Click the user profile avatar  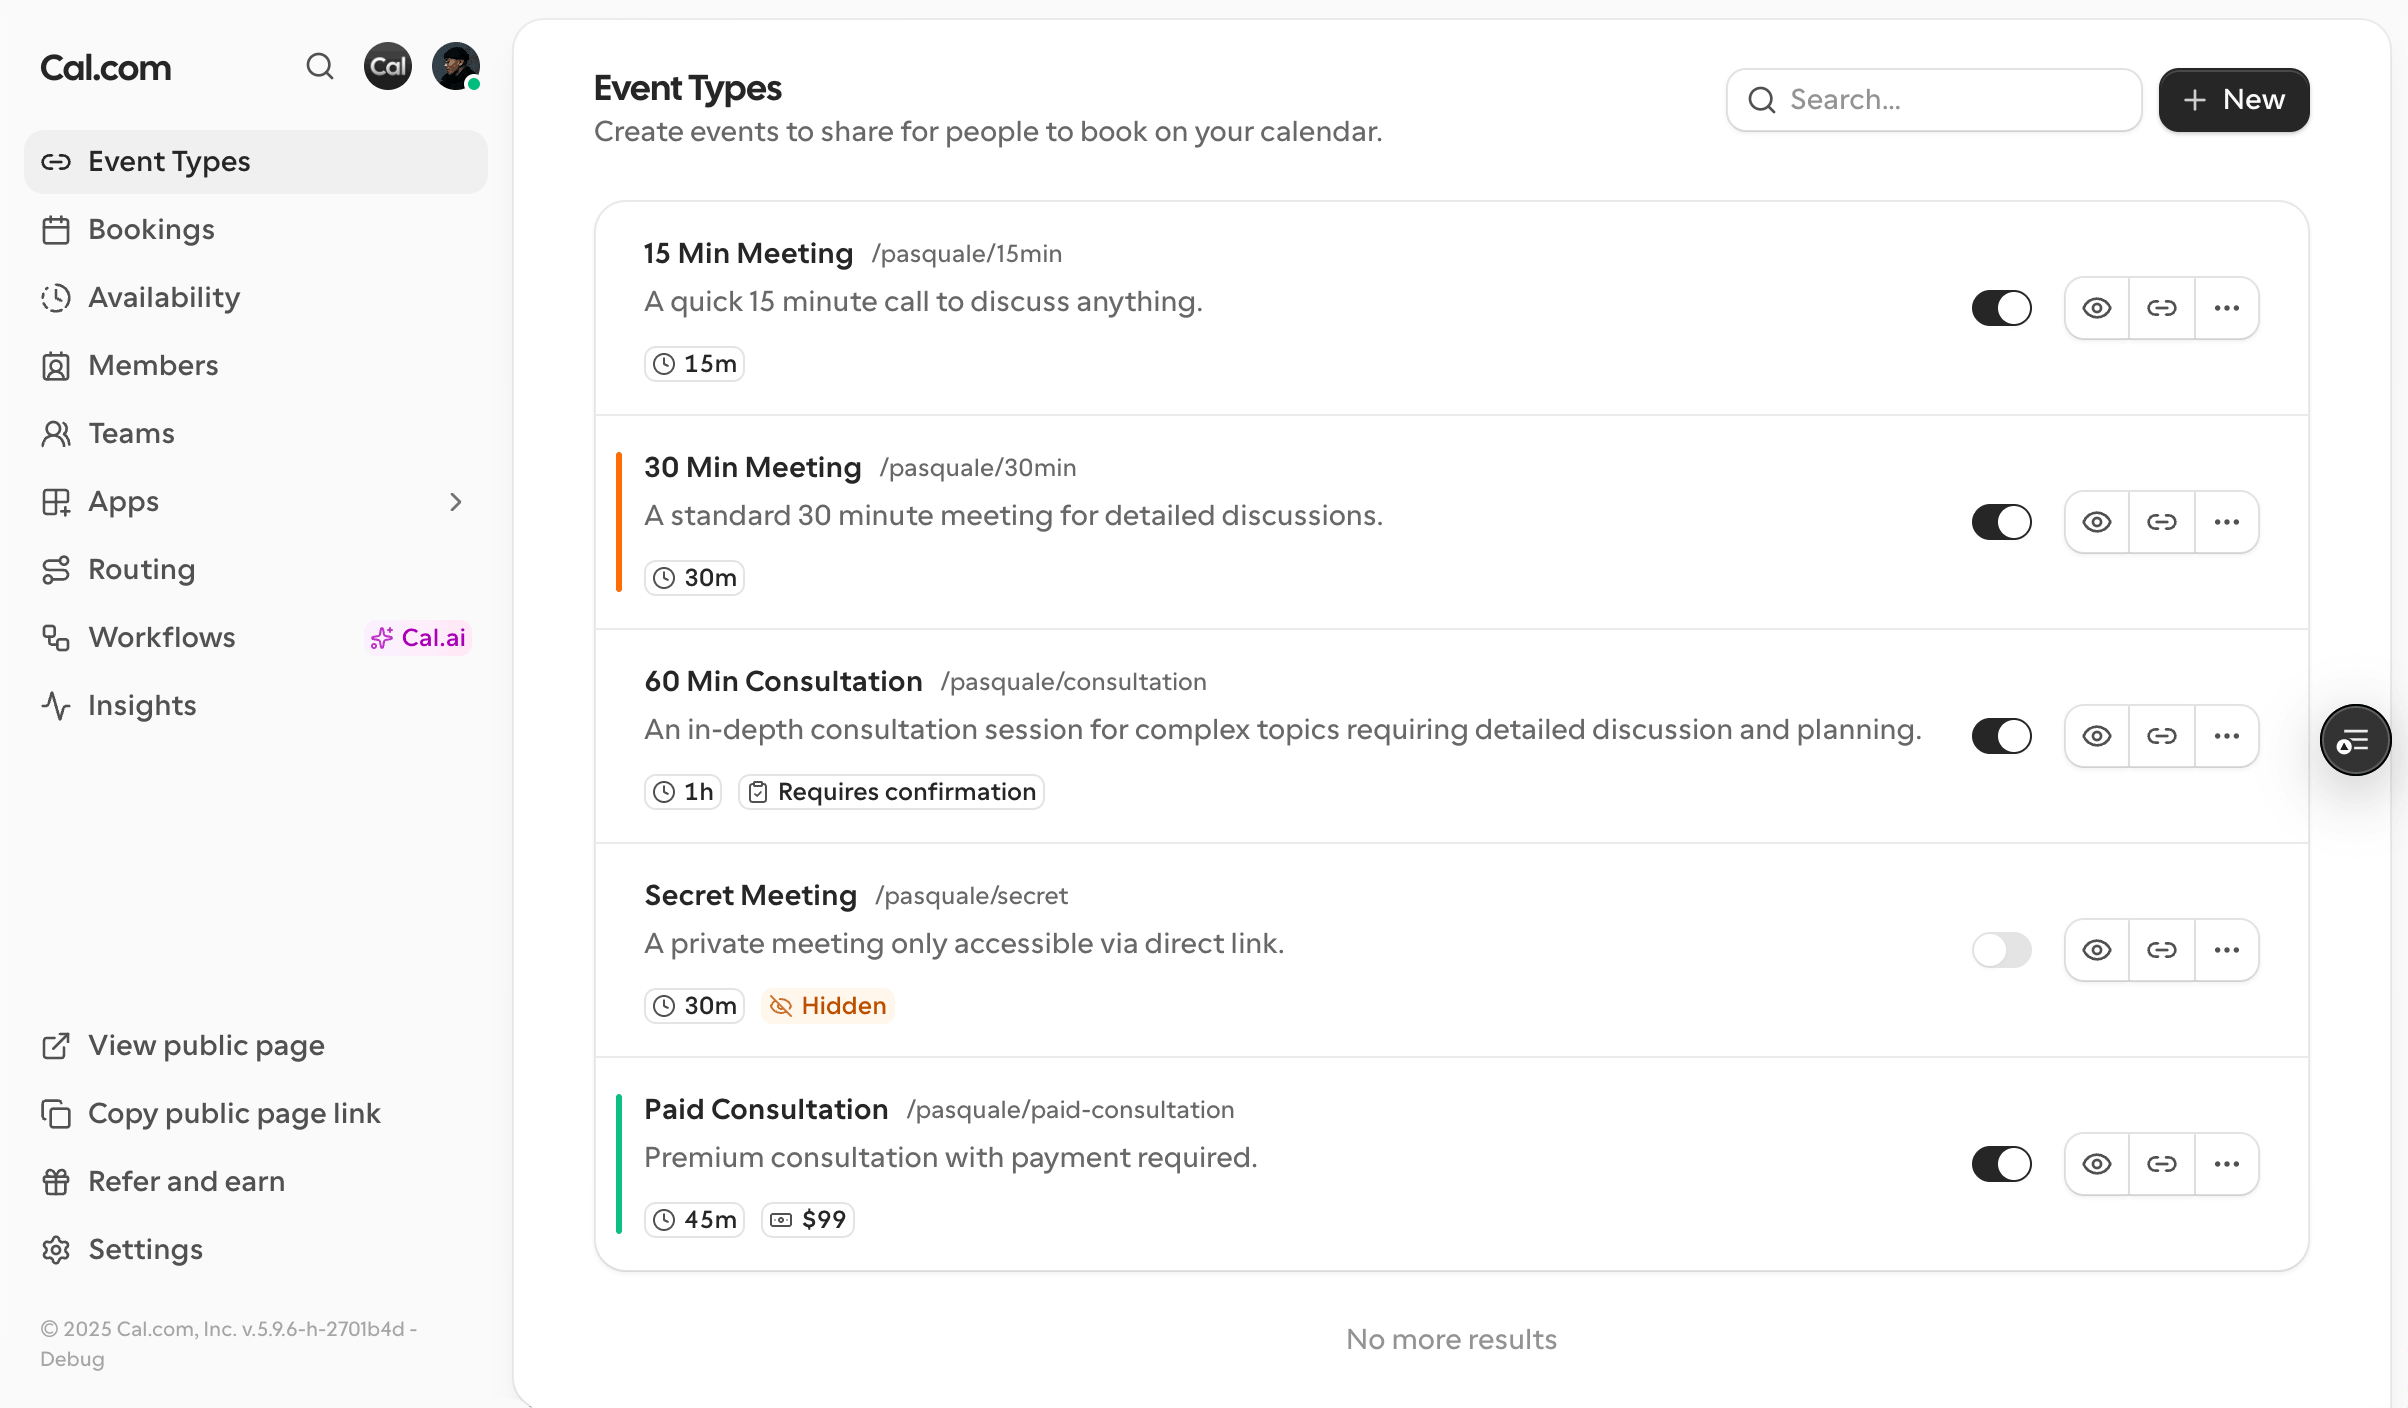pyautogui.click(x=456, y=67)
